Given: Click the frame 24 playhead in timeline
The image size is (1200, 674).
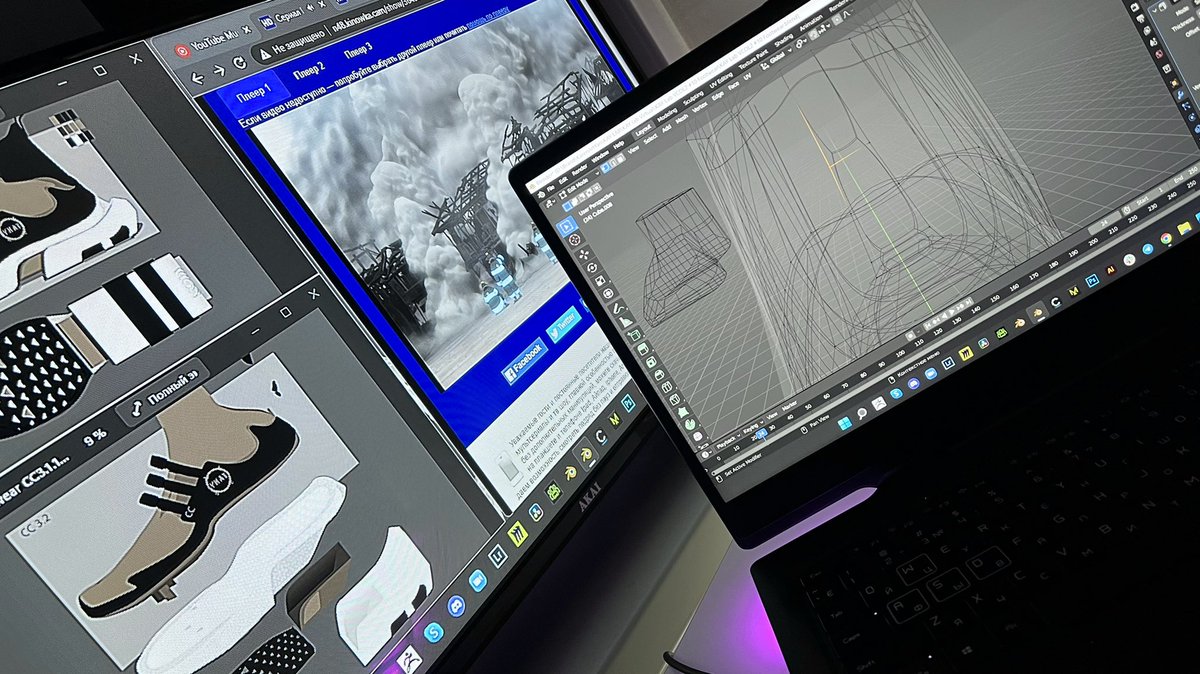Looking at the screenshot, I should pyautogui.click(x=762, y=433).
